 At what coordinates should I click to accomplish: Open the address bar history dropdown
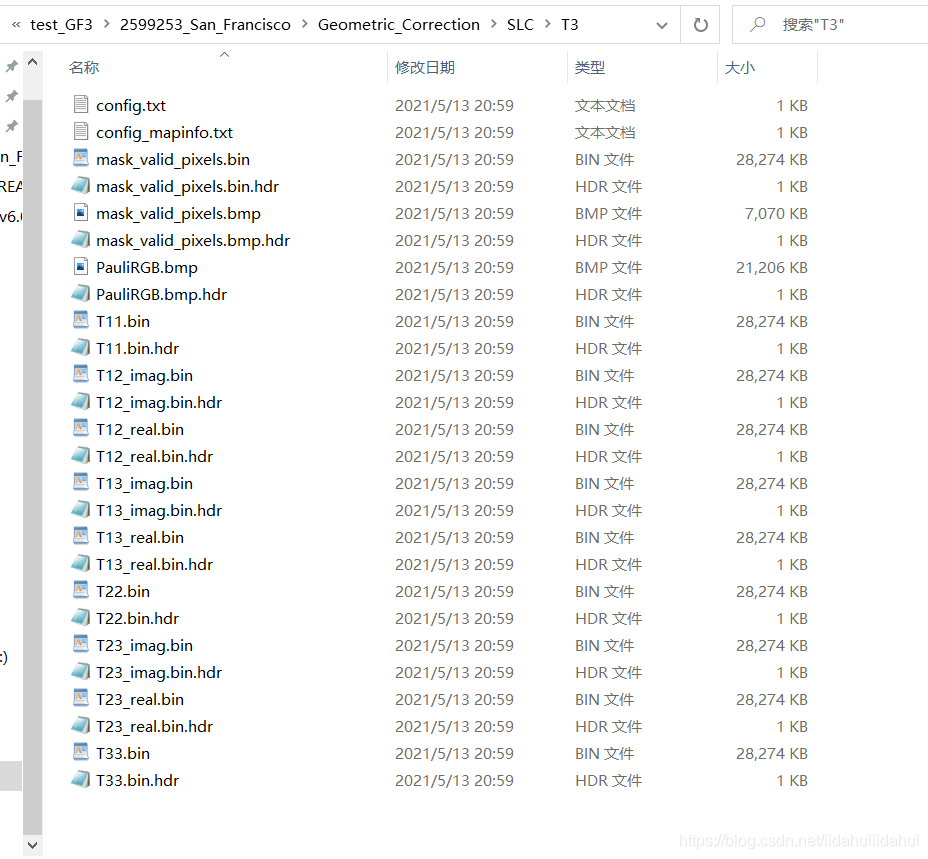tap(662, 25)
